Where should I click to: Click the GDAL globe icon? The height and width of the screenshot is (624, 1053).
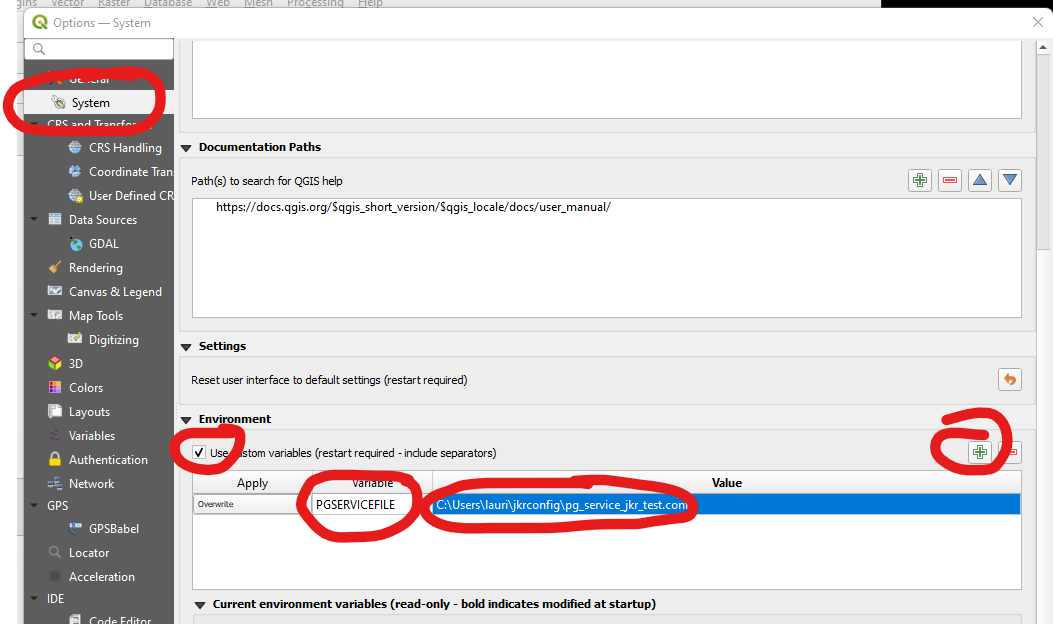tap(76, 244)
